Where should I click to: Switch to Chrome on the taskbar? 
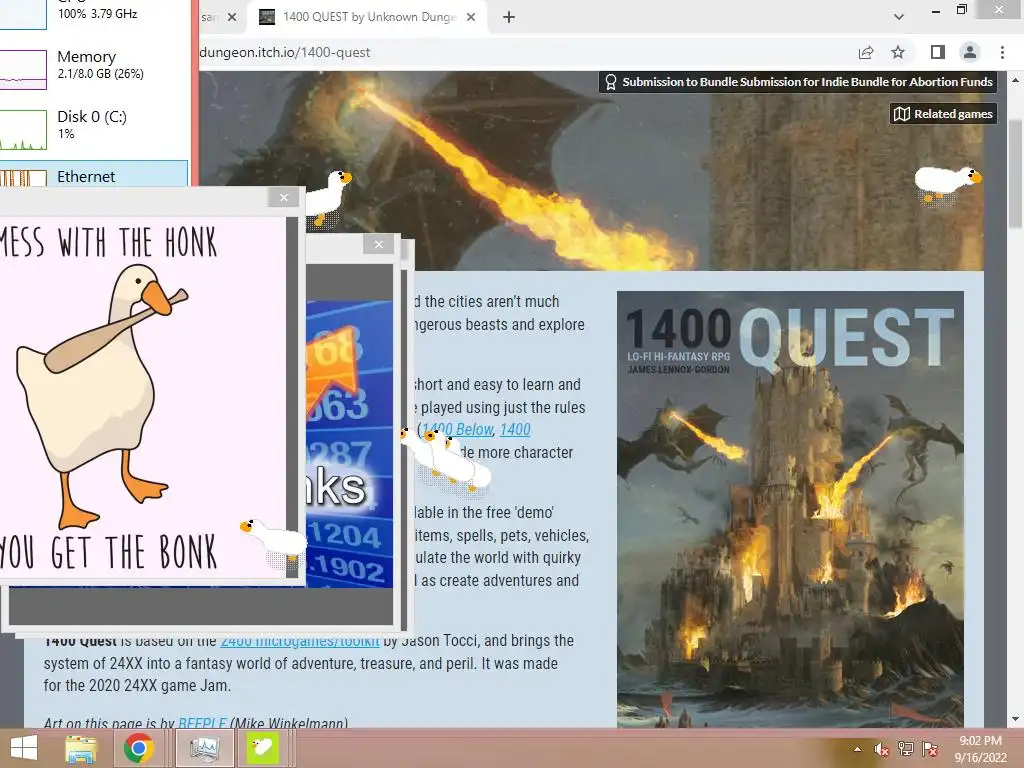pyautogui.click(x=138, y=748)
